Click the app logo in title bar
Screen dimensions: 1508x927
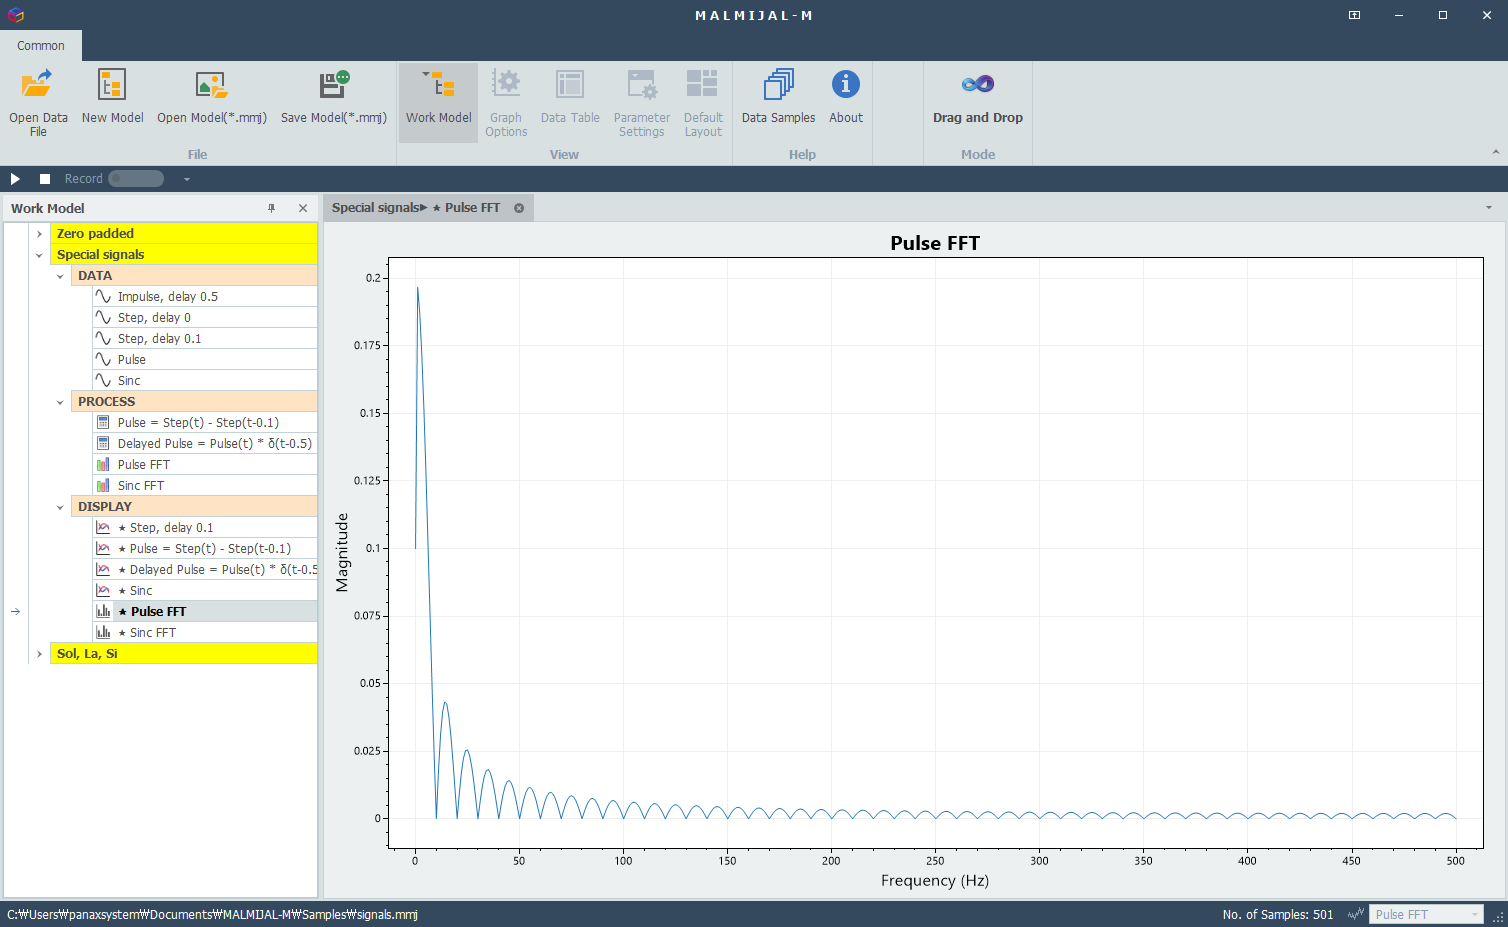pos(15,15)
